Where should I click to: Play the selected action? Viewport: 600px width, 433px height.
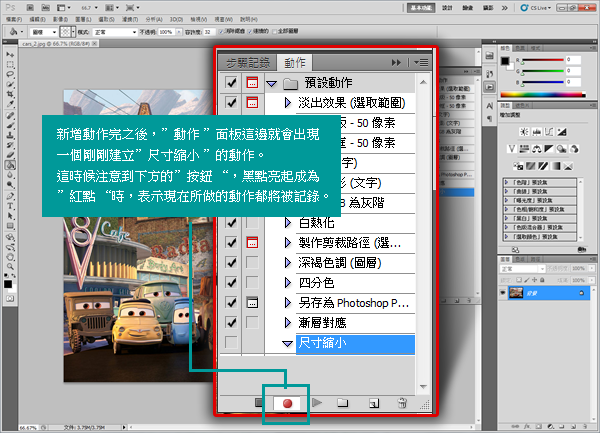tap(317, 402)
